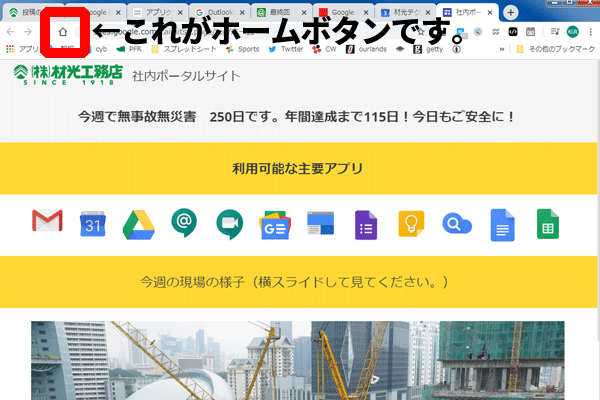
Task: Click the 利用可能な主要アプリ heading
Action: tap(297, 168)
